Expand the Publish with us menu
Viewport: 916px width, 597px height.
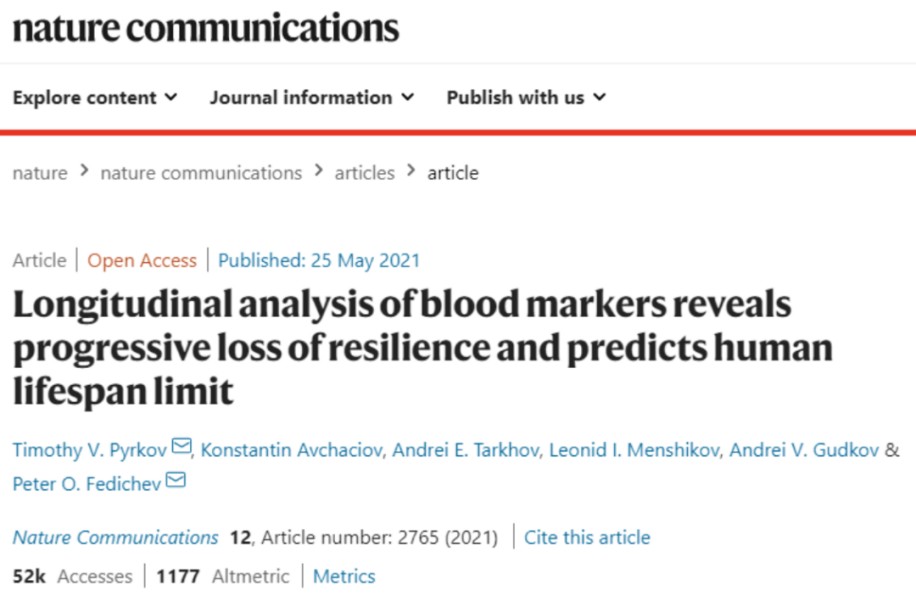pos(526,97)
